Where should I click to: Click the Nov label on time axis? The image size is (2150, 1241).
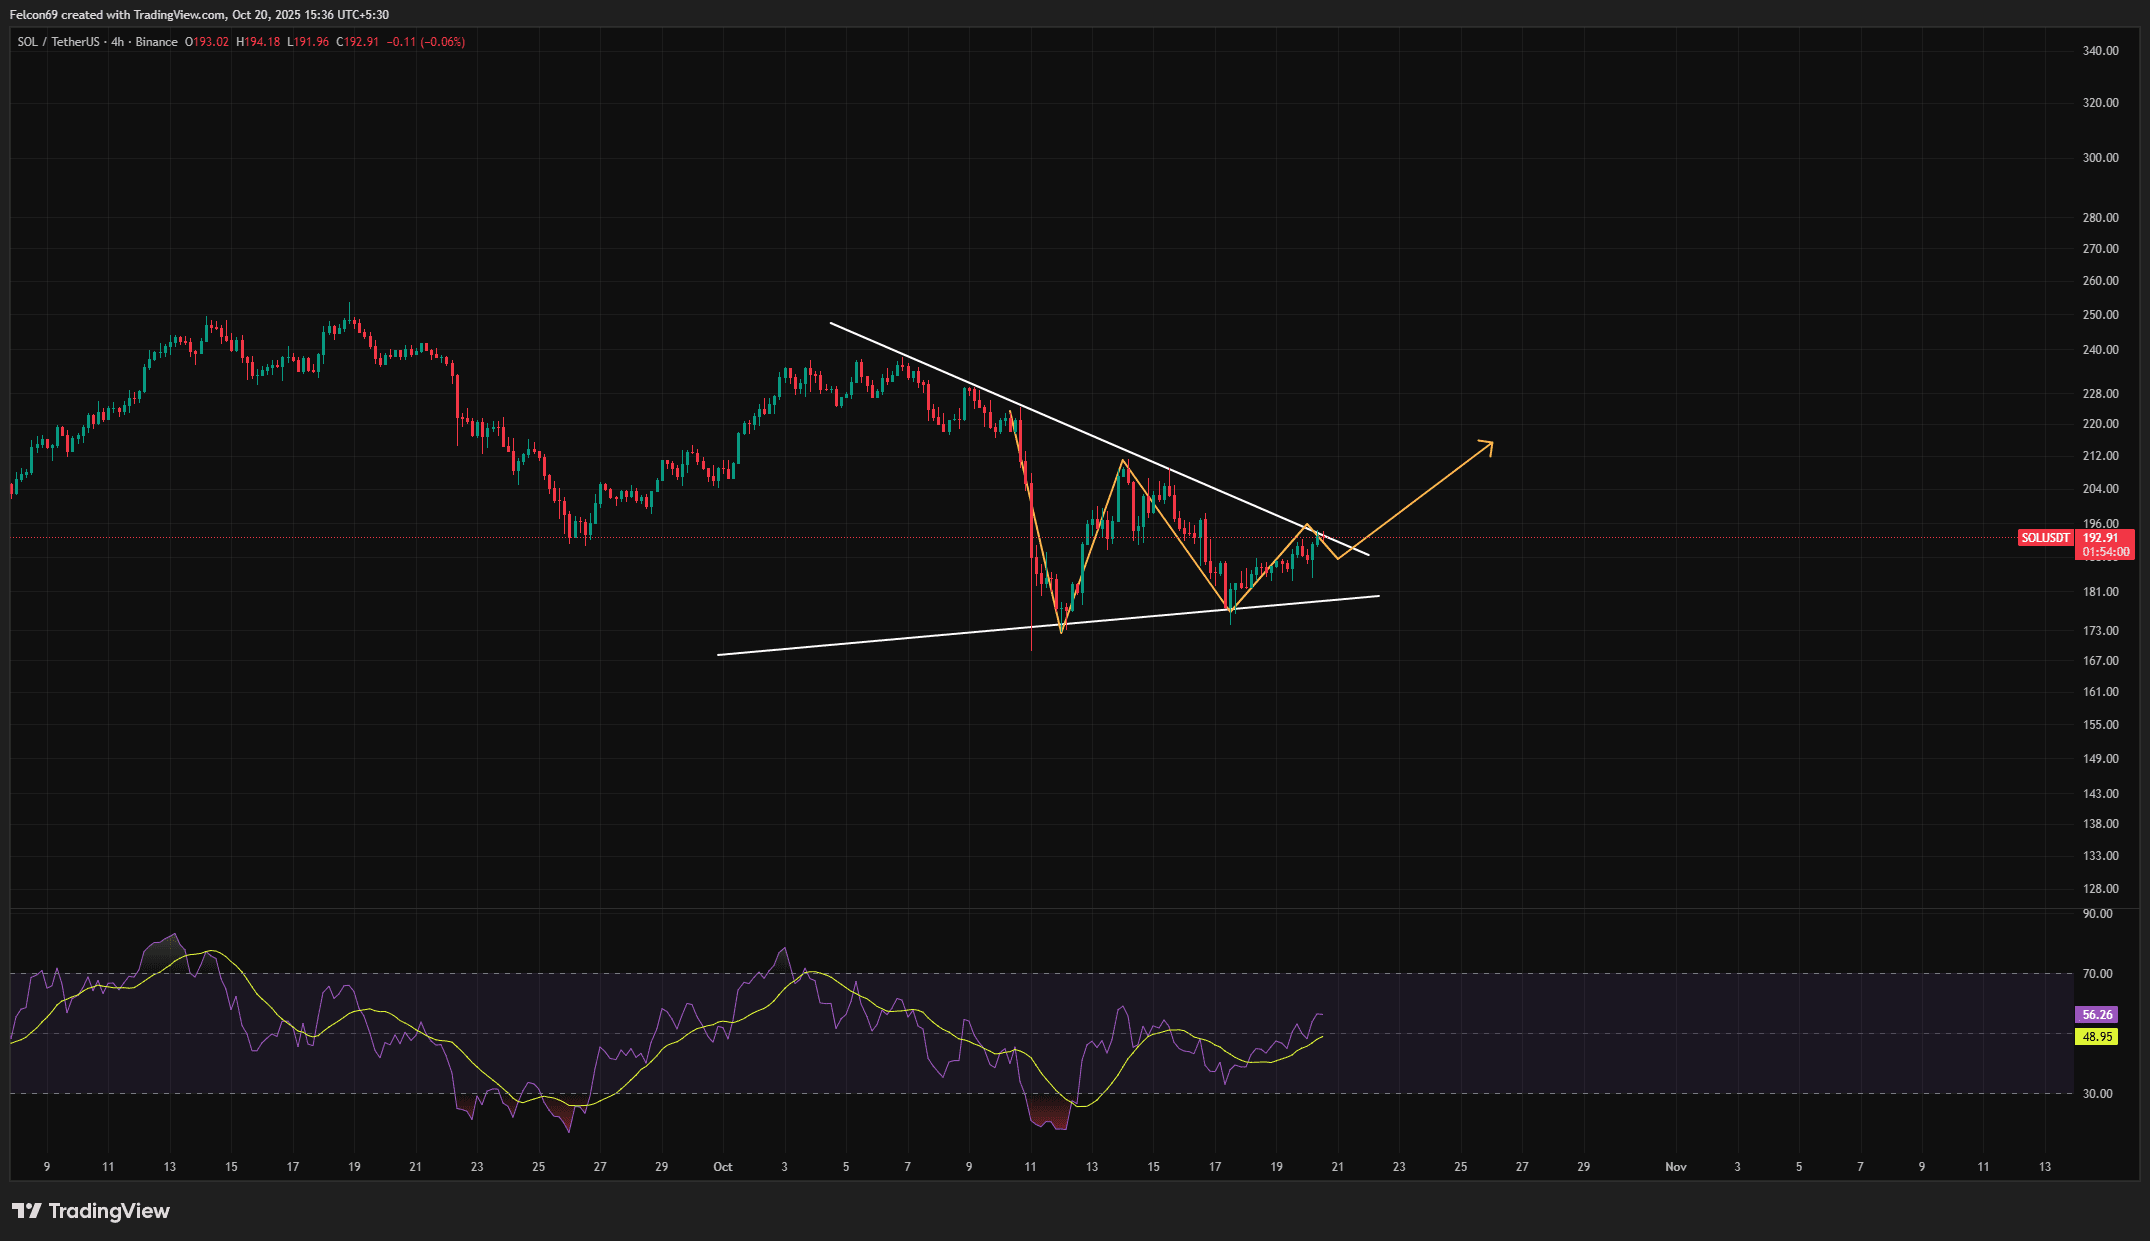pyautogui.click(x=1675, y=1167)
